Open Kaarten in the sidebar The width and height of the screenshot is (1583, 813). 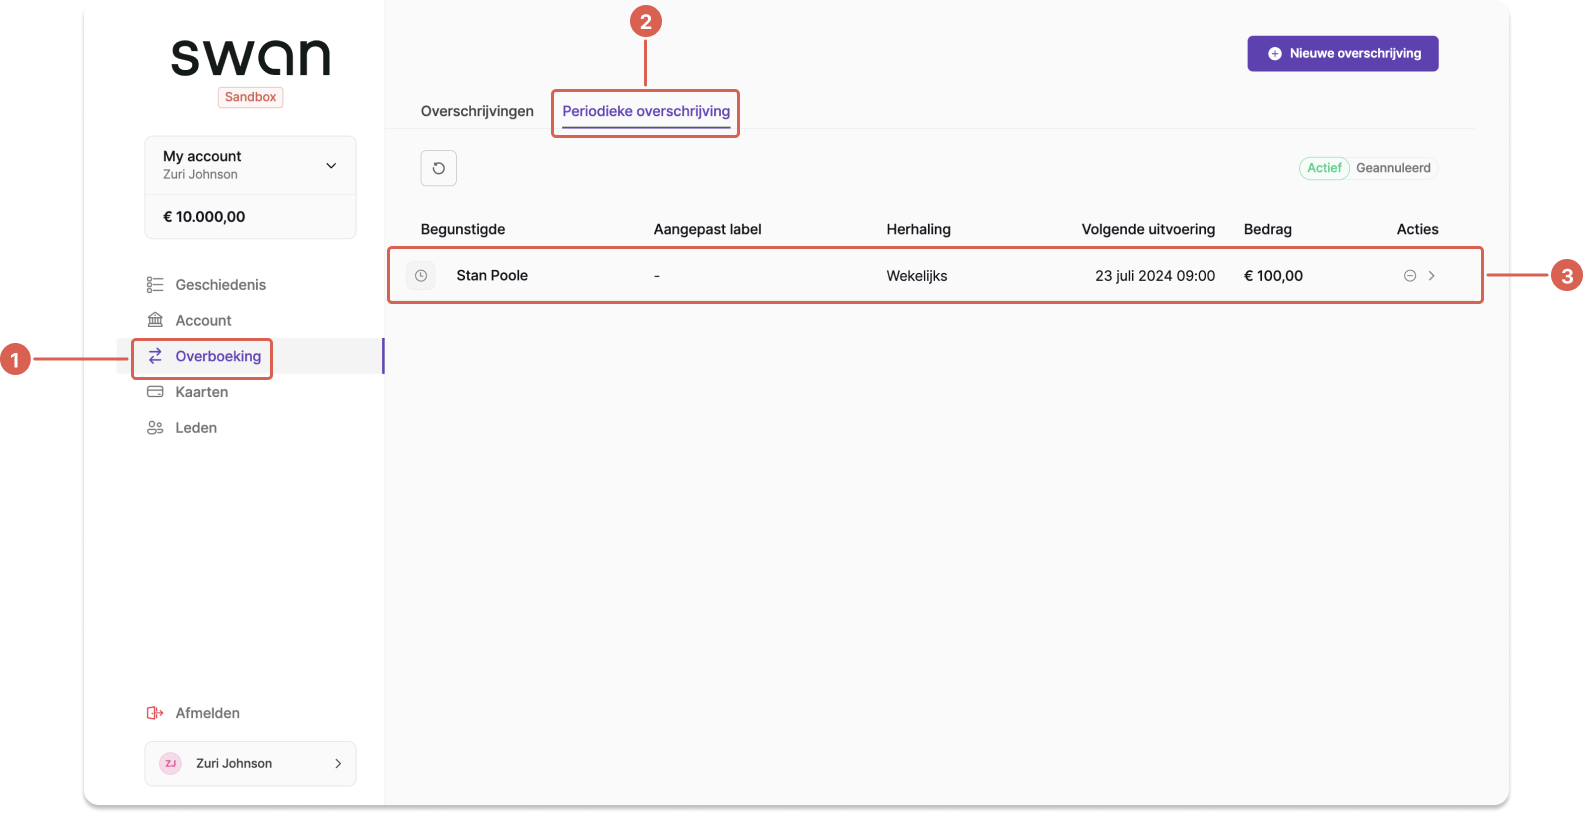pyautogui.click(x=201, y=392)
